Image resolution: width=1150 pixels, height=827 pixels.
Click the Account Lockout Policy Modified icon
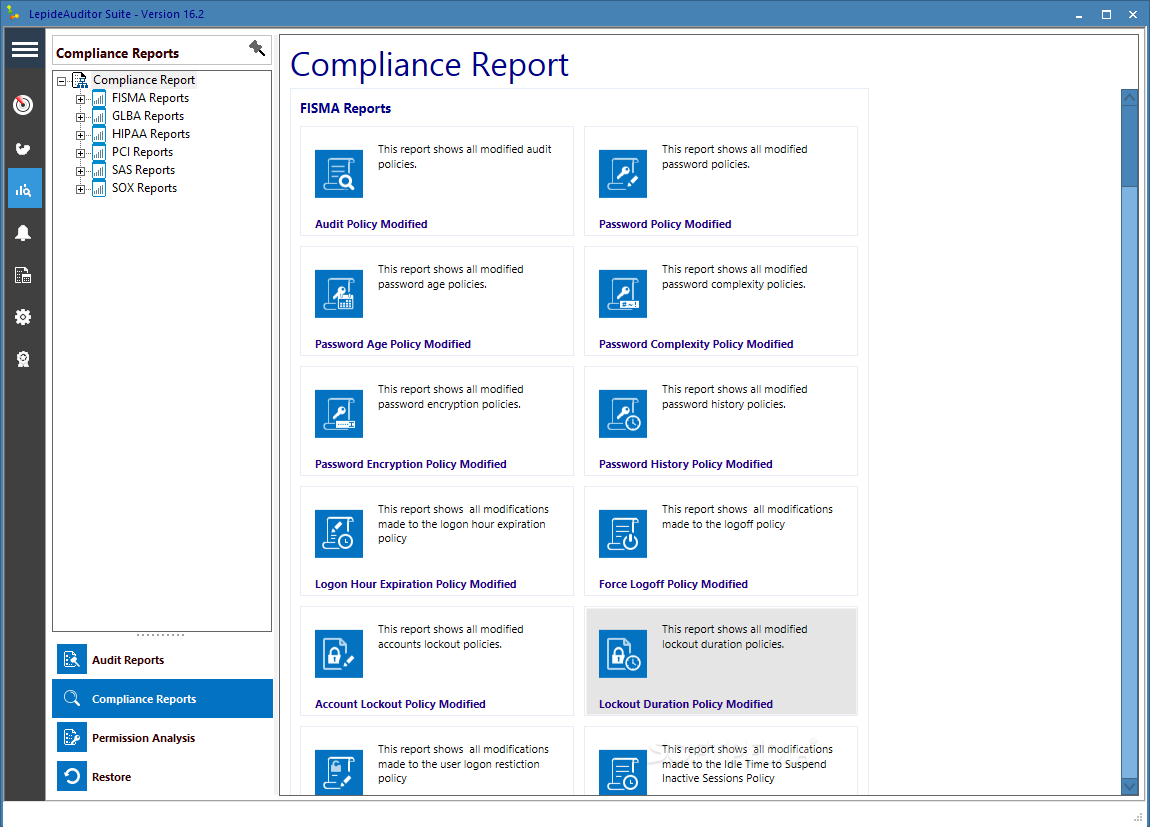tap(339, 654)
